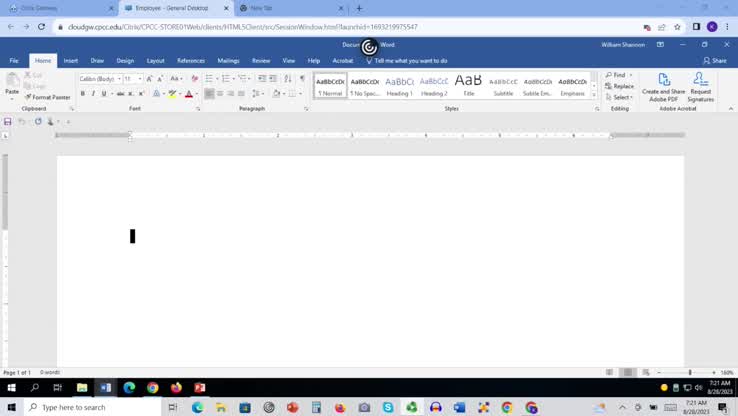The height and width of the screenshot is (416, 738).
Task: Click Request Signatures
Action: pos(700,87)
